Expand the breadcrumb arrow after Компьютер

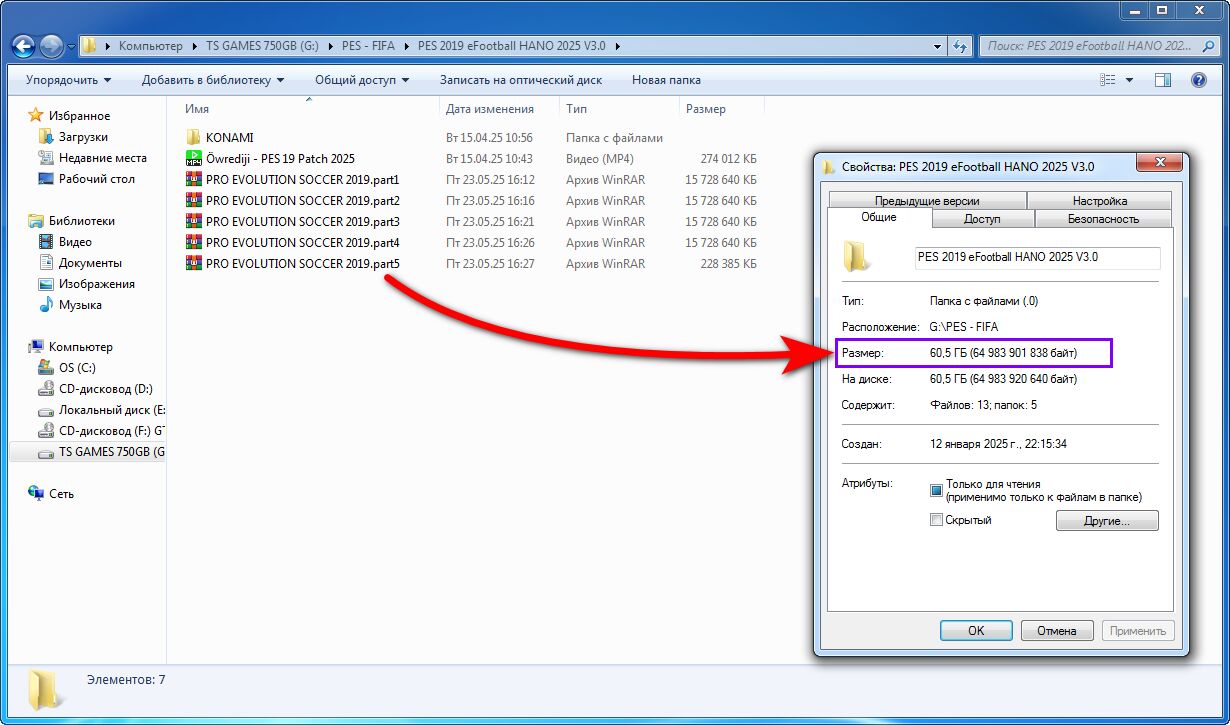click(194, 46)
